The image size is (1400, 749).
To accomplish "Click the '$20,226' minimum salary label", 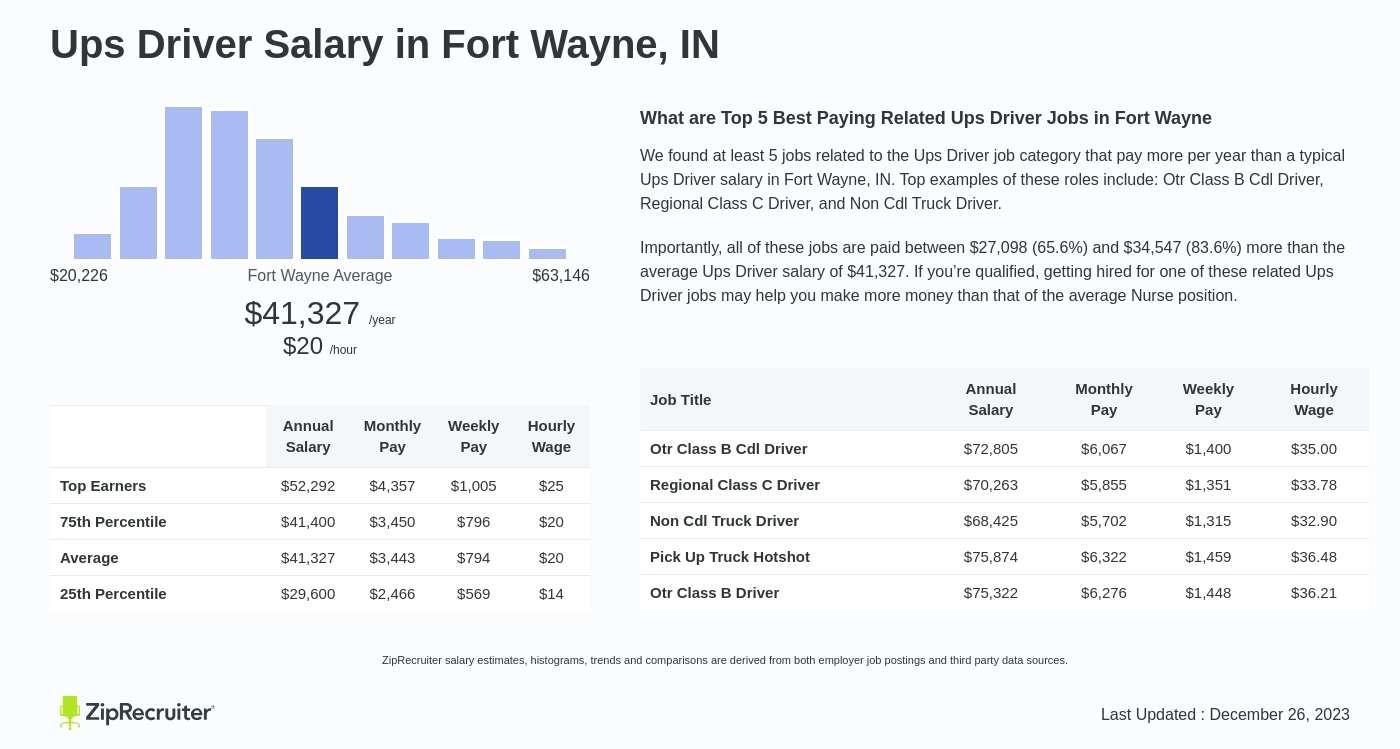I will pyautogui.click(x=79, y=275).
